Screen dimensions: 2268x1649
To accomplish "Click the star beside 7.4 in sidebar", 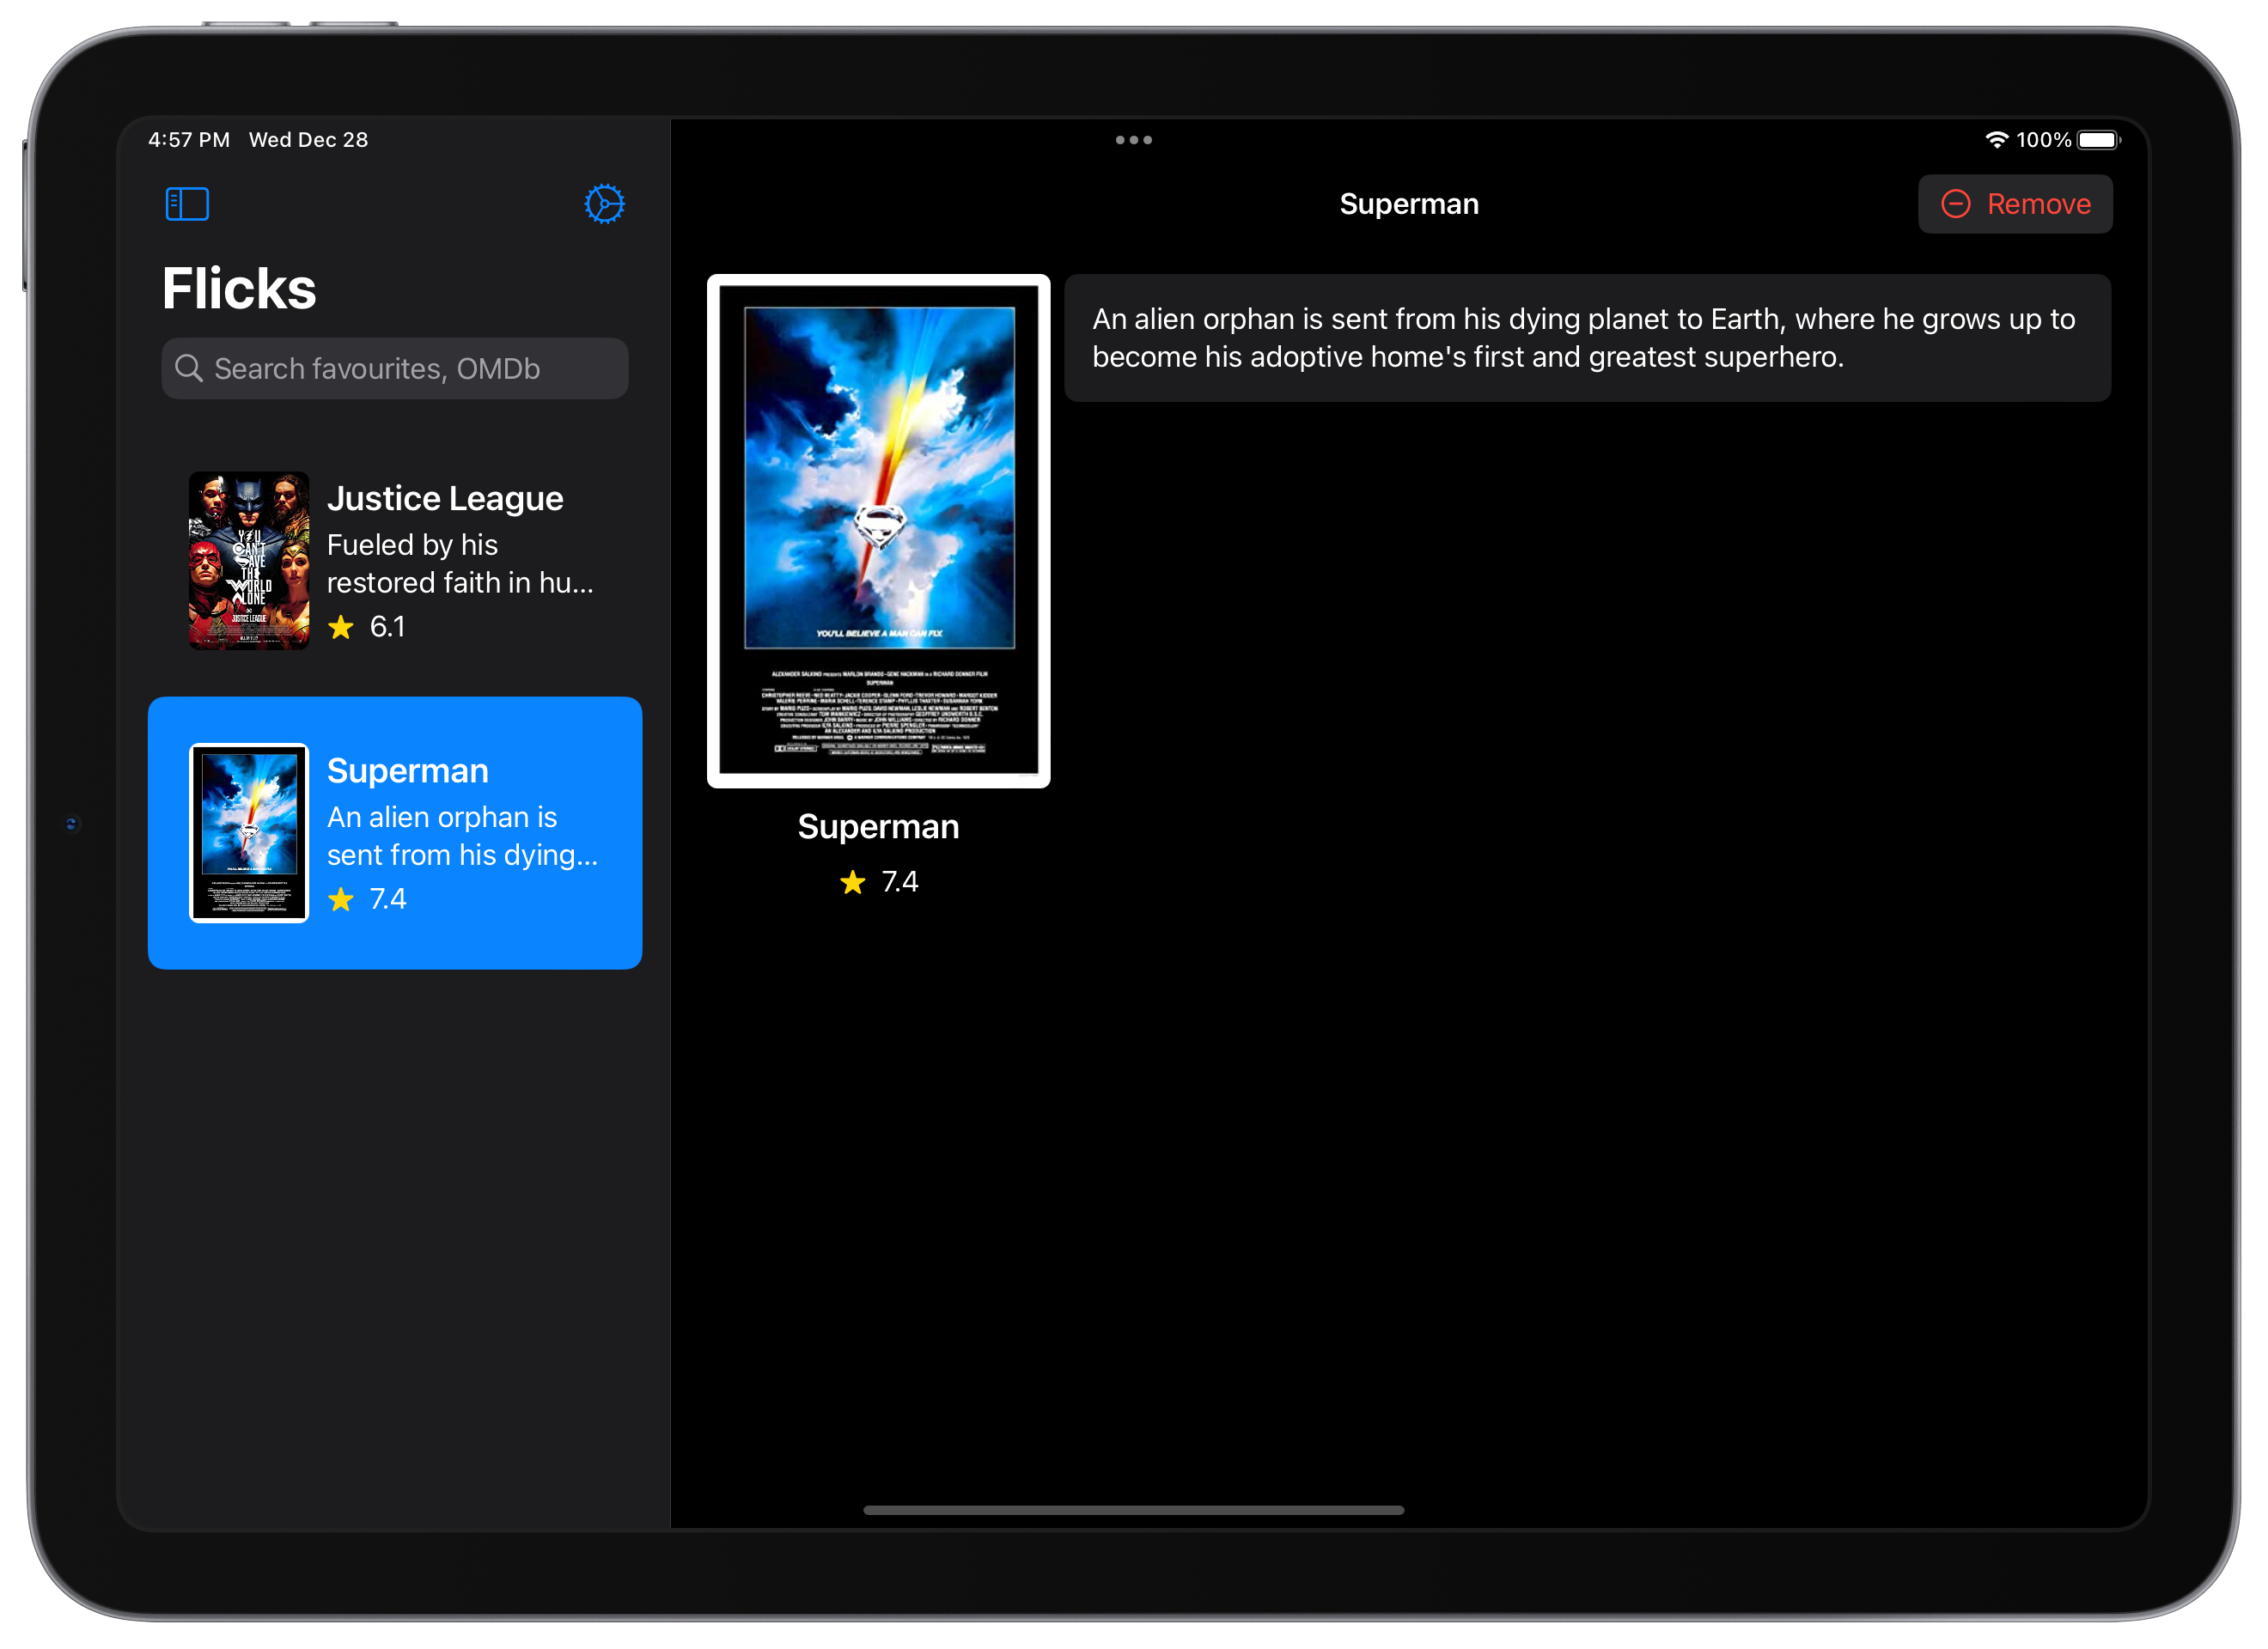I will (341, 899).
